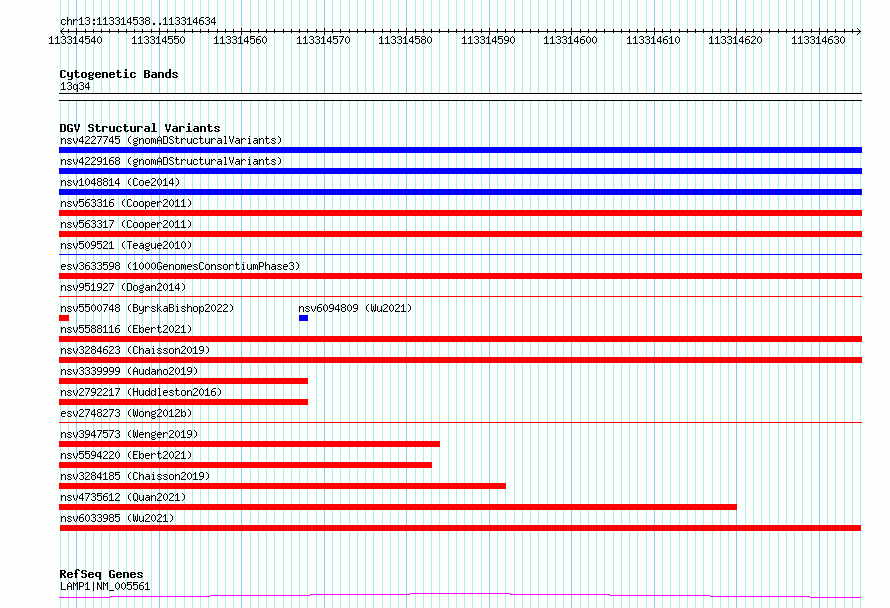Viewport: 890px width, 608px height.
Task: Click nsv563317 (Cooper2011) label
Action: click(x=126, y=224)
